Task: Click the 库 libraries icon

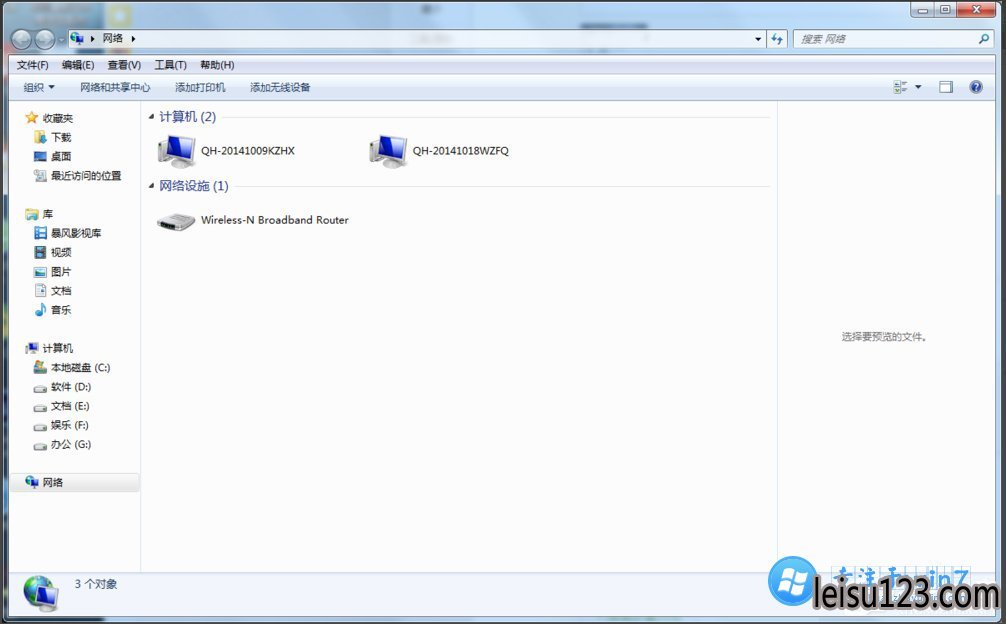Action: (x=31, y=214)
